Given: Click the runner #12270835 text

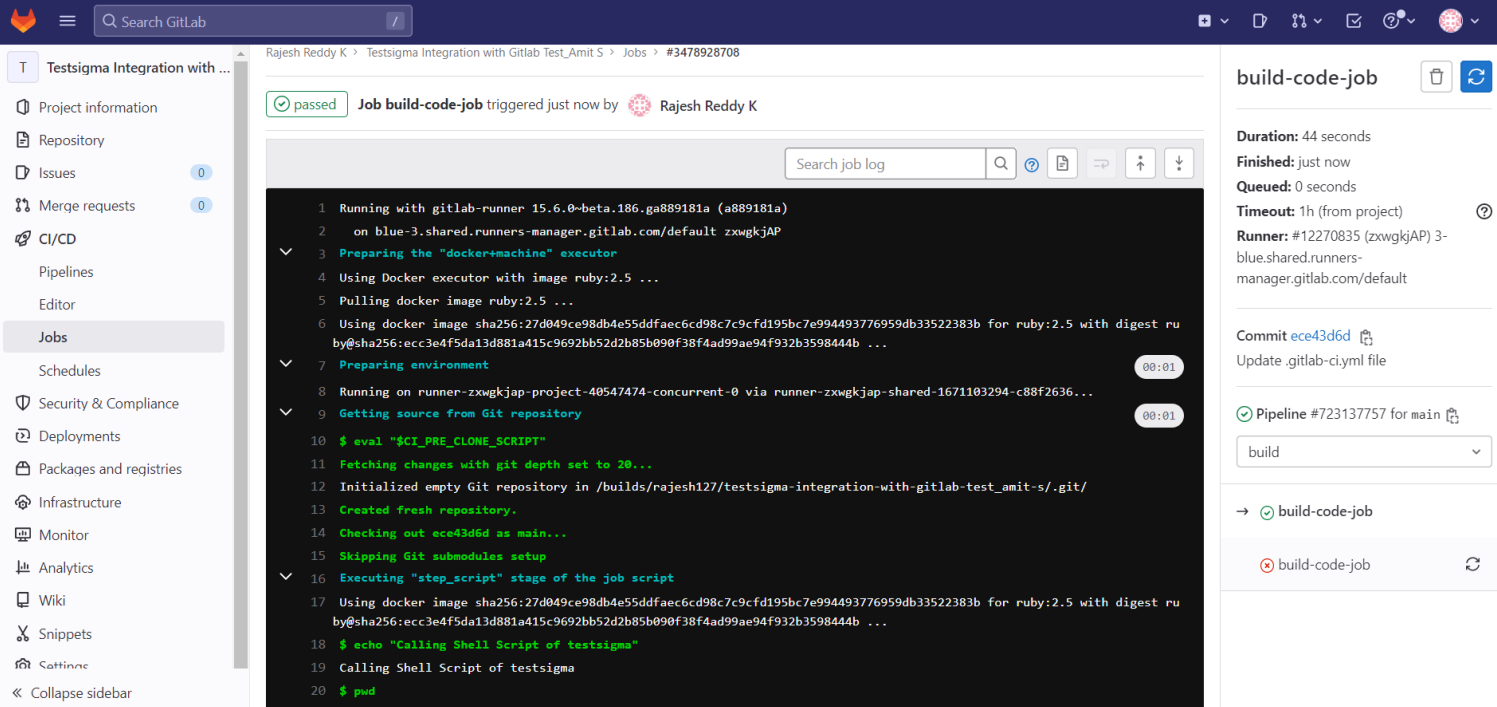Looking at the screenshot, I should [1342, 257].
